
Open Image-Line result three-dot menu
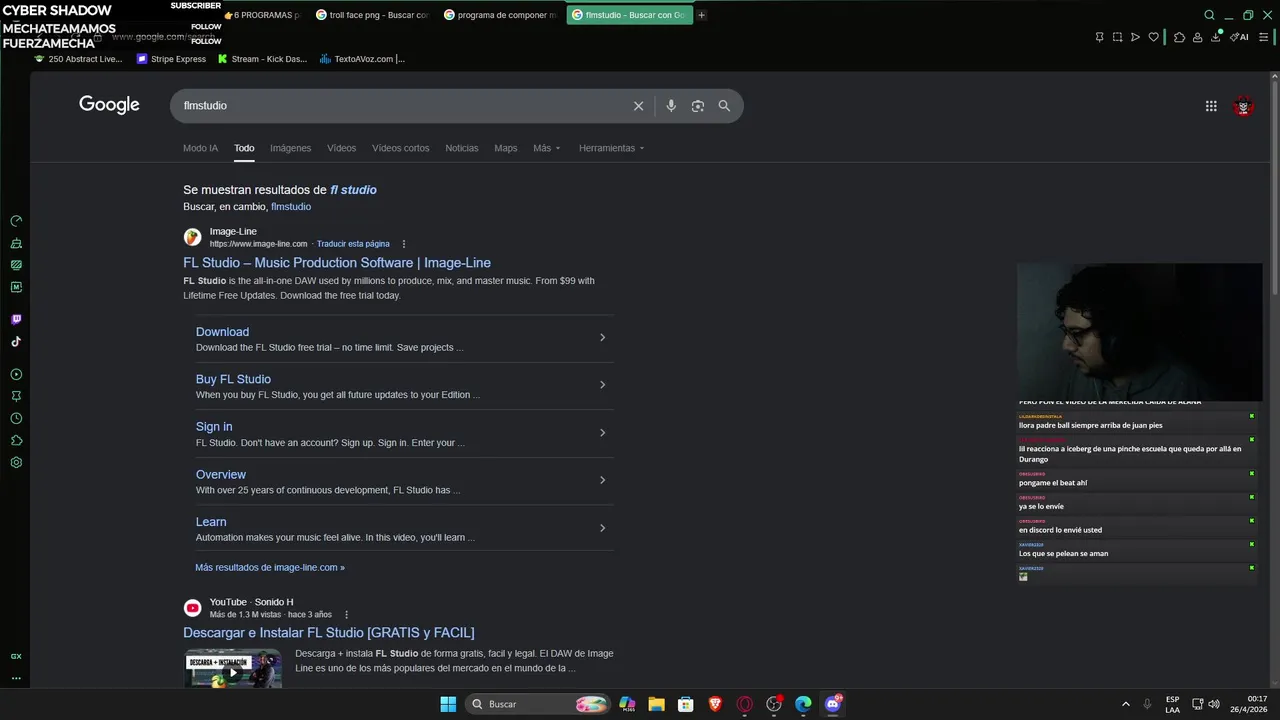[404, 244]
